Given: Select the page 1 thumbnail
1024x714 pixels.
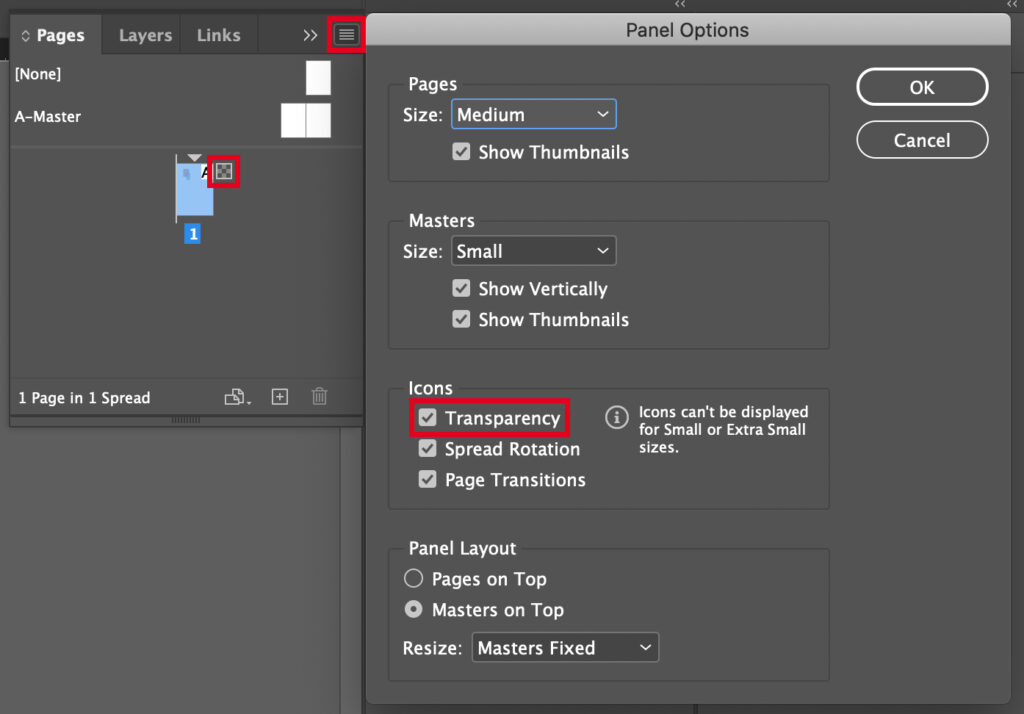Looking at the screenshot, I should click(x=193, y=190).
